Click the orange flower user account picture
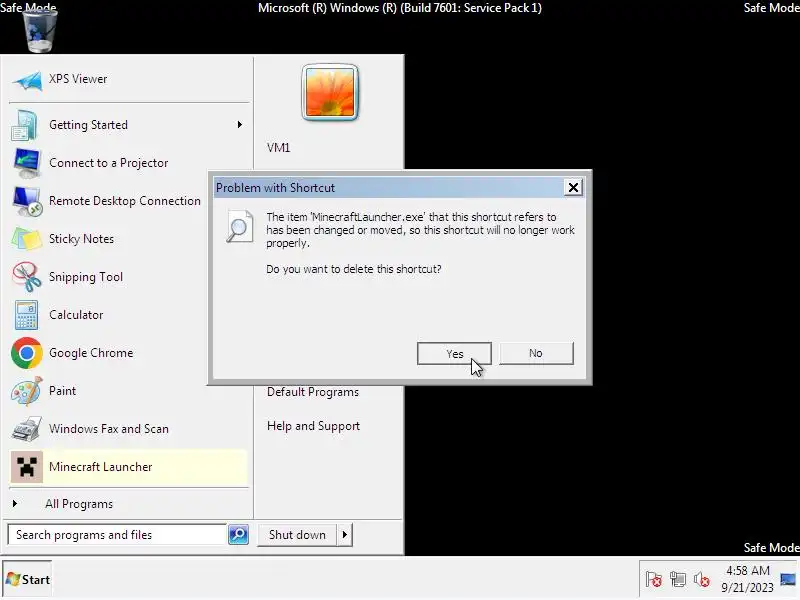 pos(330,92)
